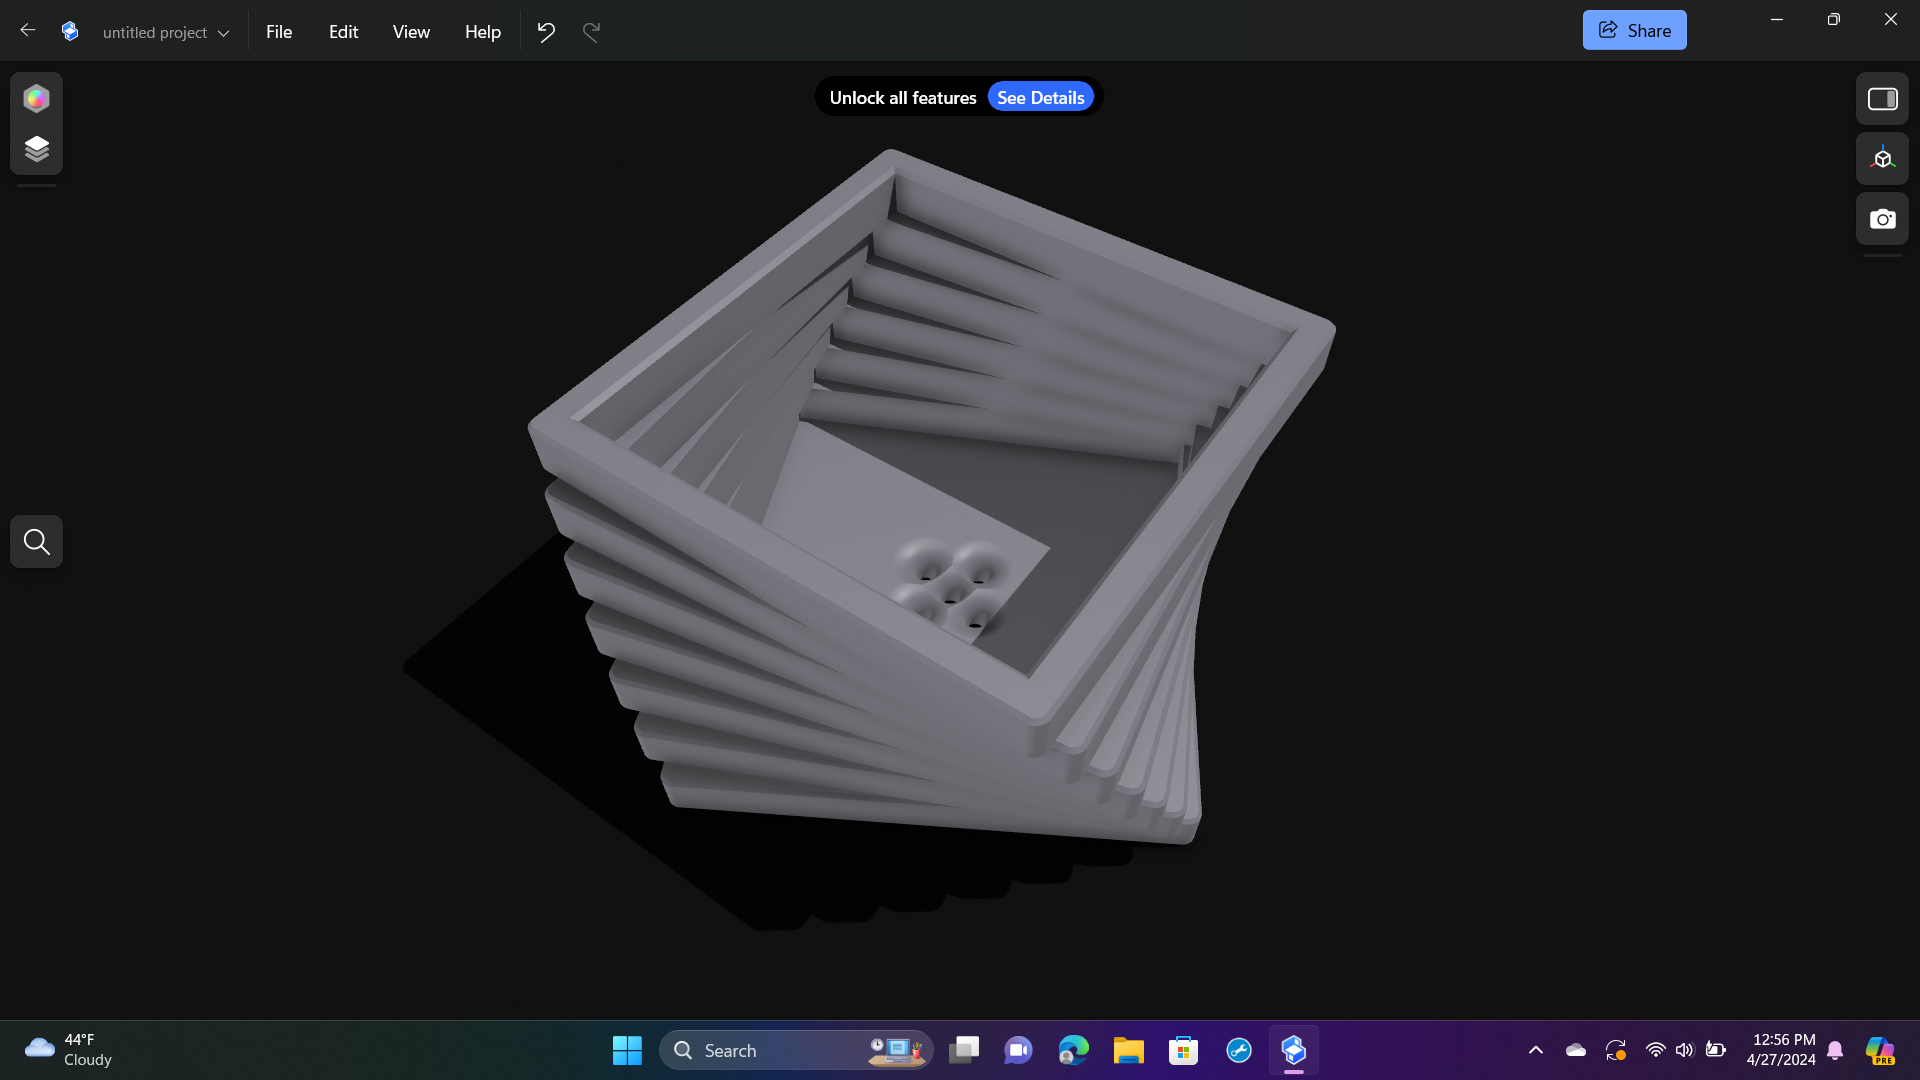Click the battery status tray icon

pos(1715,1050)
